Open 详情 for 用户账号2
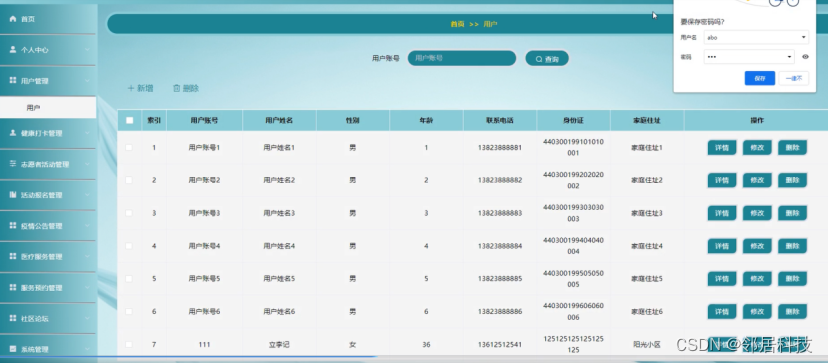This screenshot has width=828, height=363. tap(722, 181)
